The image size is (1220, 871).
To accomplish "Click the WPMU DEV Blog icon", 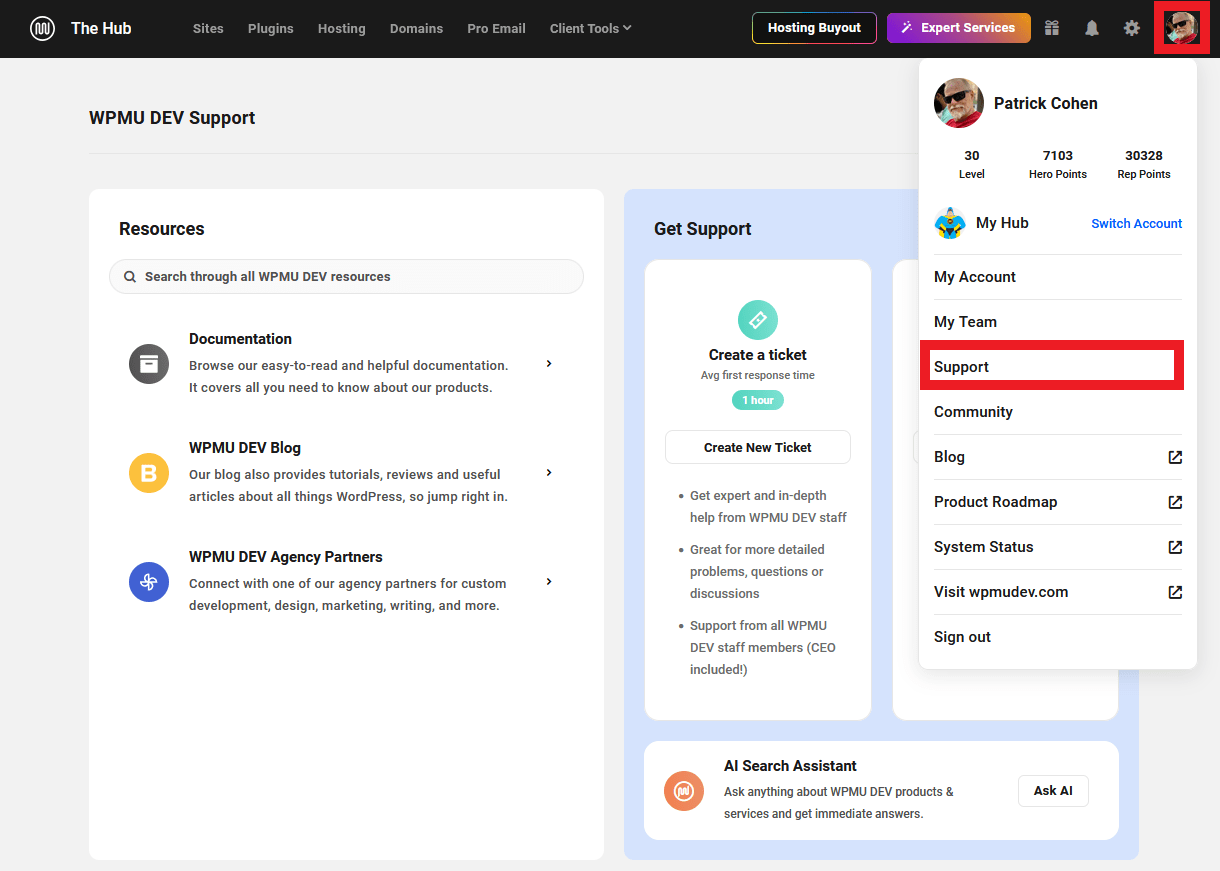I will click(x=149, y=472).
